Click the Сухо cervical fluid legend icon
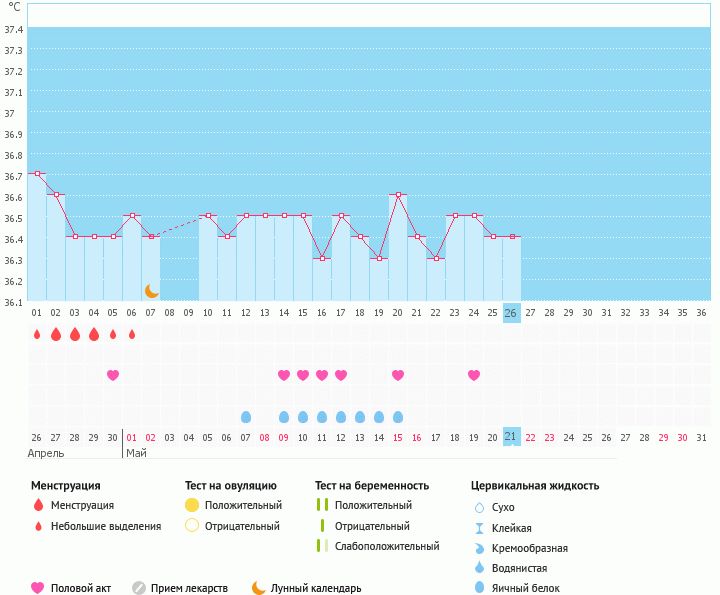The height and width of the screenshot is (595, 720). click(479, 507)
